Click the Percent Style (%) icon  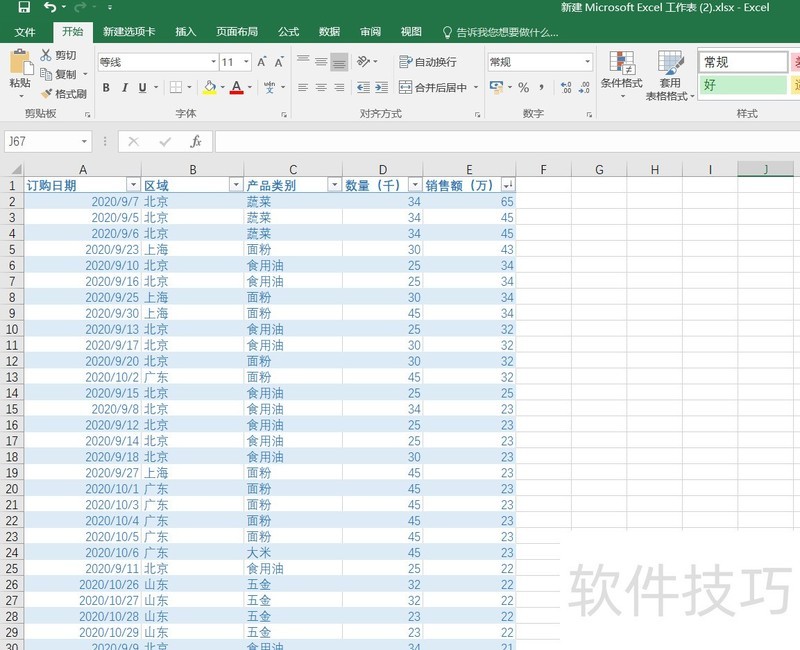pos(523,88)
